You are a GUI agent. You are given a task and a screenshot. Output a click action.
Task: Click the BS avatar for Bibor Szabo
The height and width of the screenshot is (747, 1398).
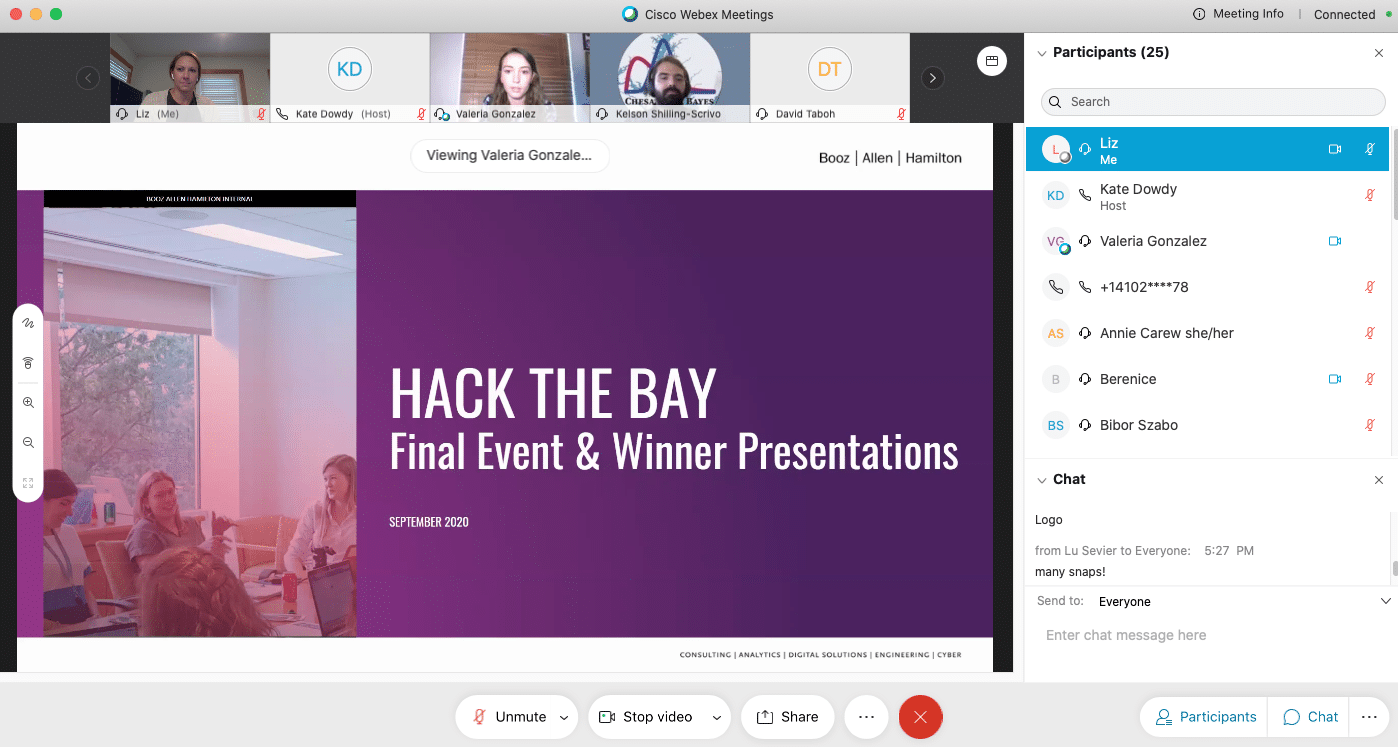point(1056,425)
